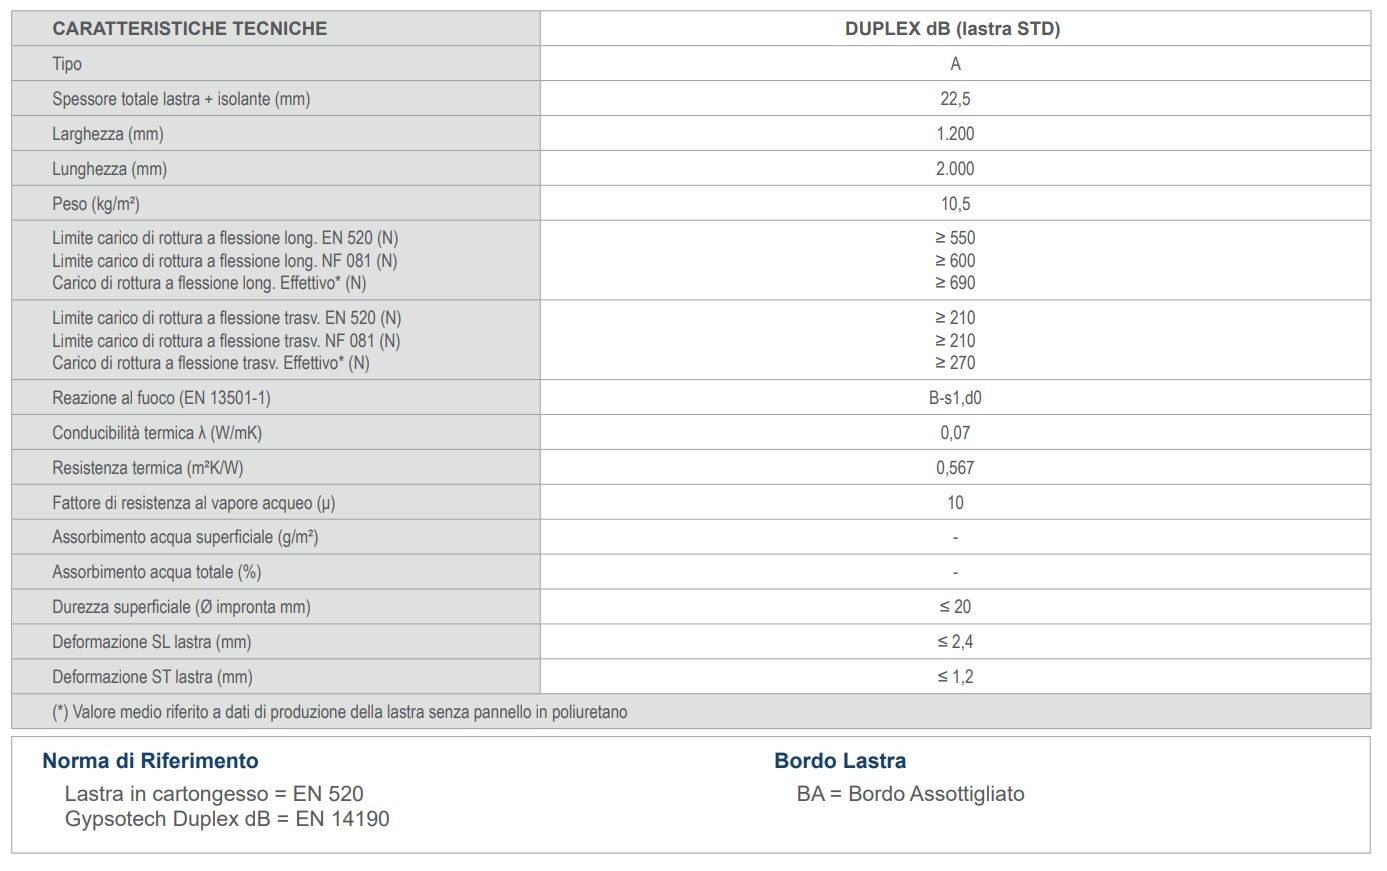This screenshot has height=871, width=1387.
Task: Click the Bordo Lastra heading
Action: tap(840, 761)
